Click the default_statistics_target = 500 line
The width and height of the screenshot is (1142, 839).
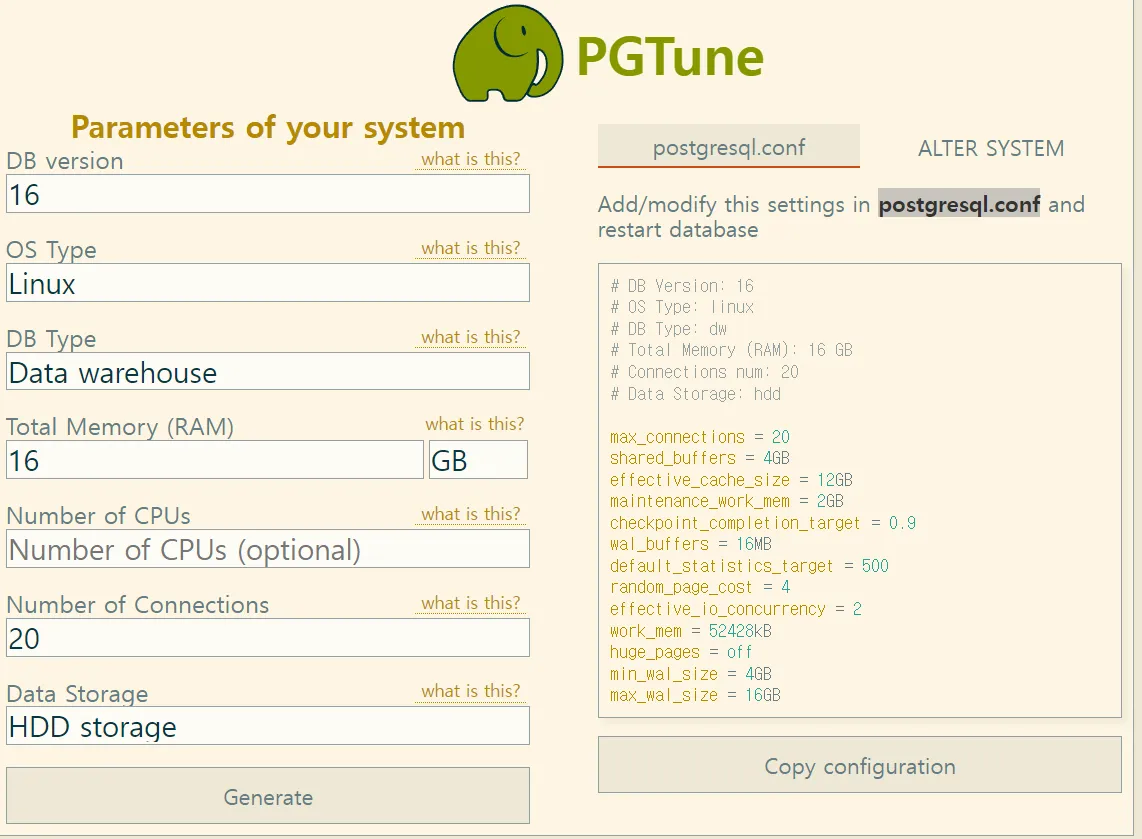pyautogui.click(x=749, y=566)
